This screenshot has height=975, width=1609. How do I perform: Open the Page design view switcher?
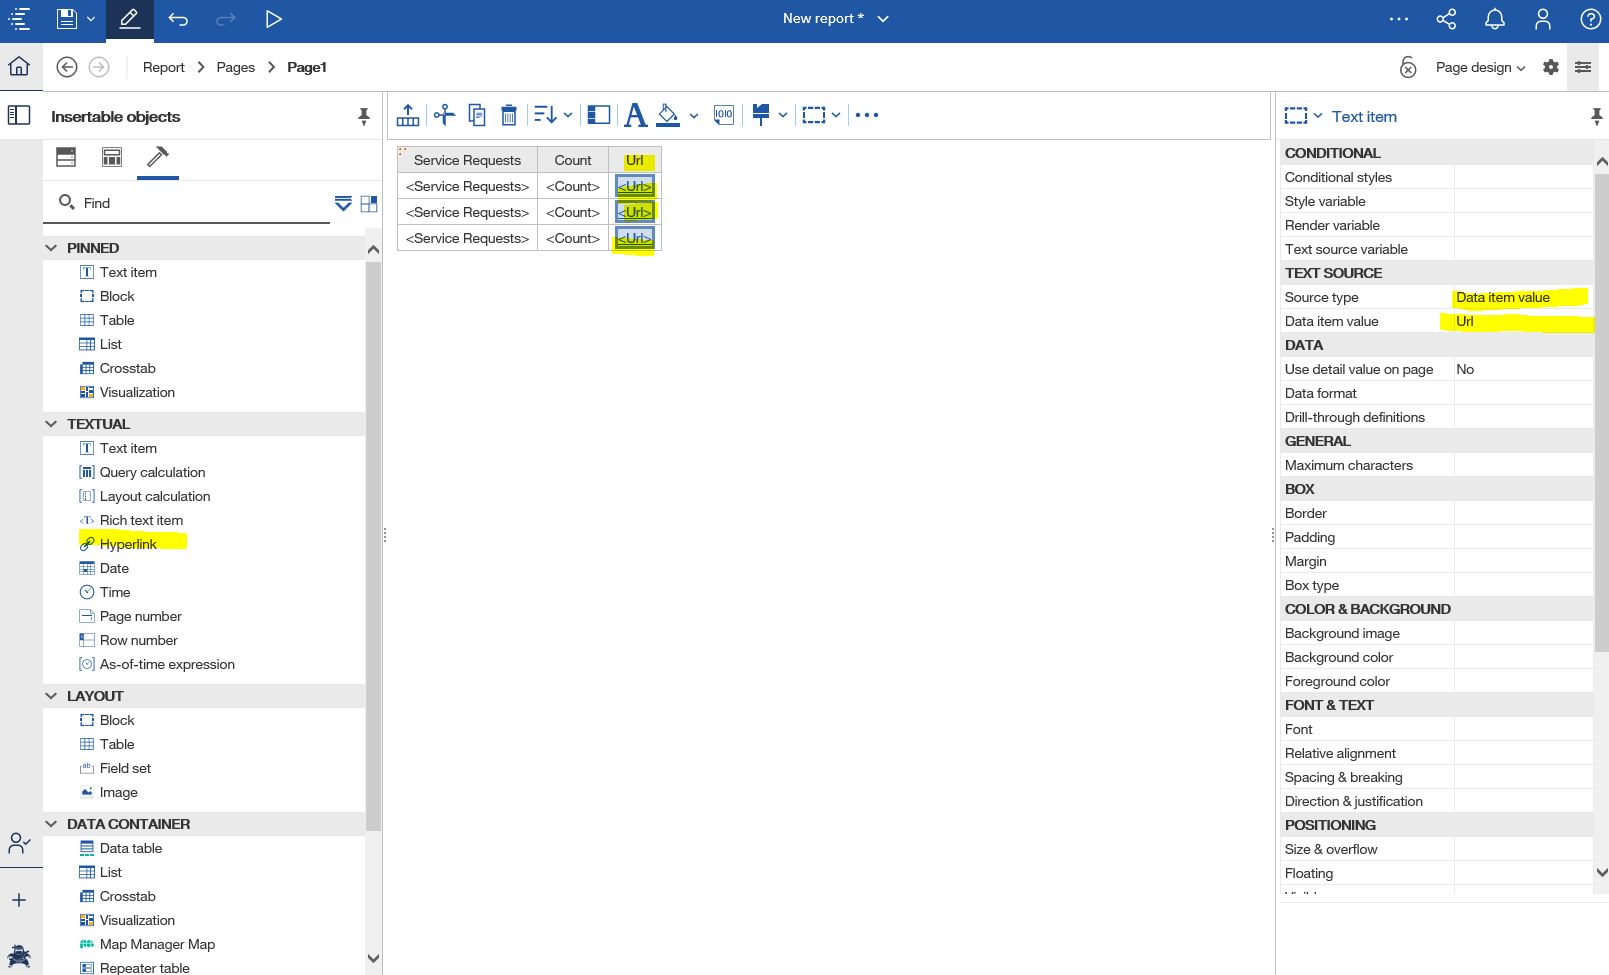pyautogui.click(x=1480, y=67)
